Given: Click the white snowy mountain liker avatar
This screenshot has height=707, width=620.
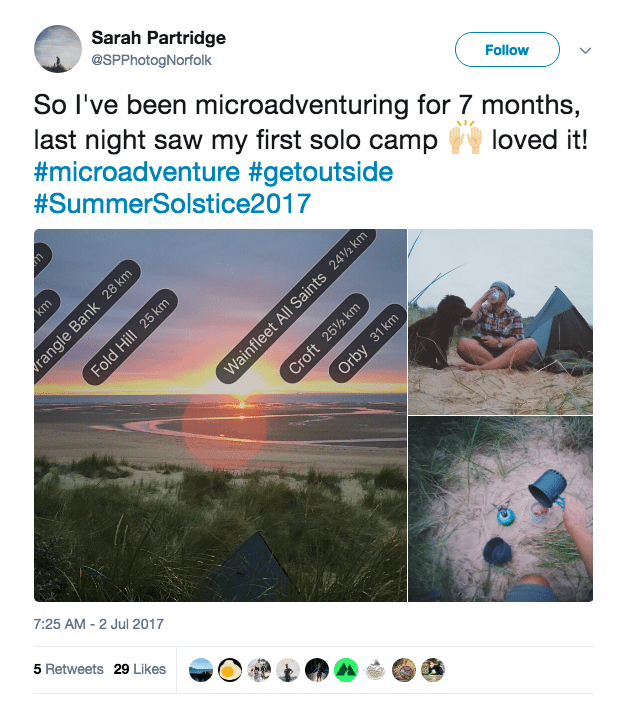Looking at the screenshot, I should (375, 669).
